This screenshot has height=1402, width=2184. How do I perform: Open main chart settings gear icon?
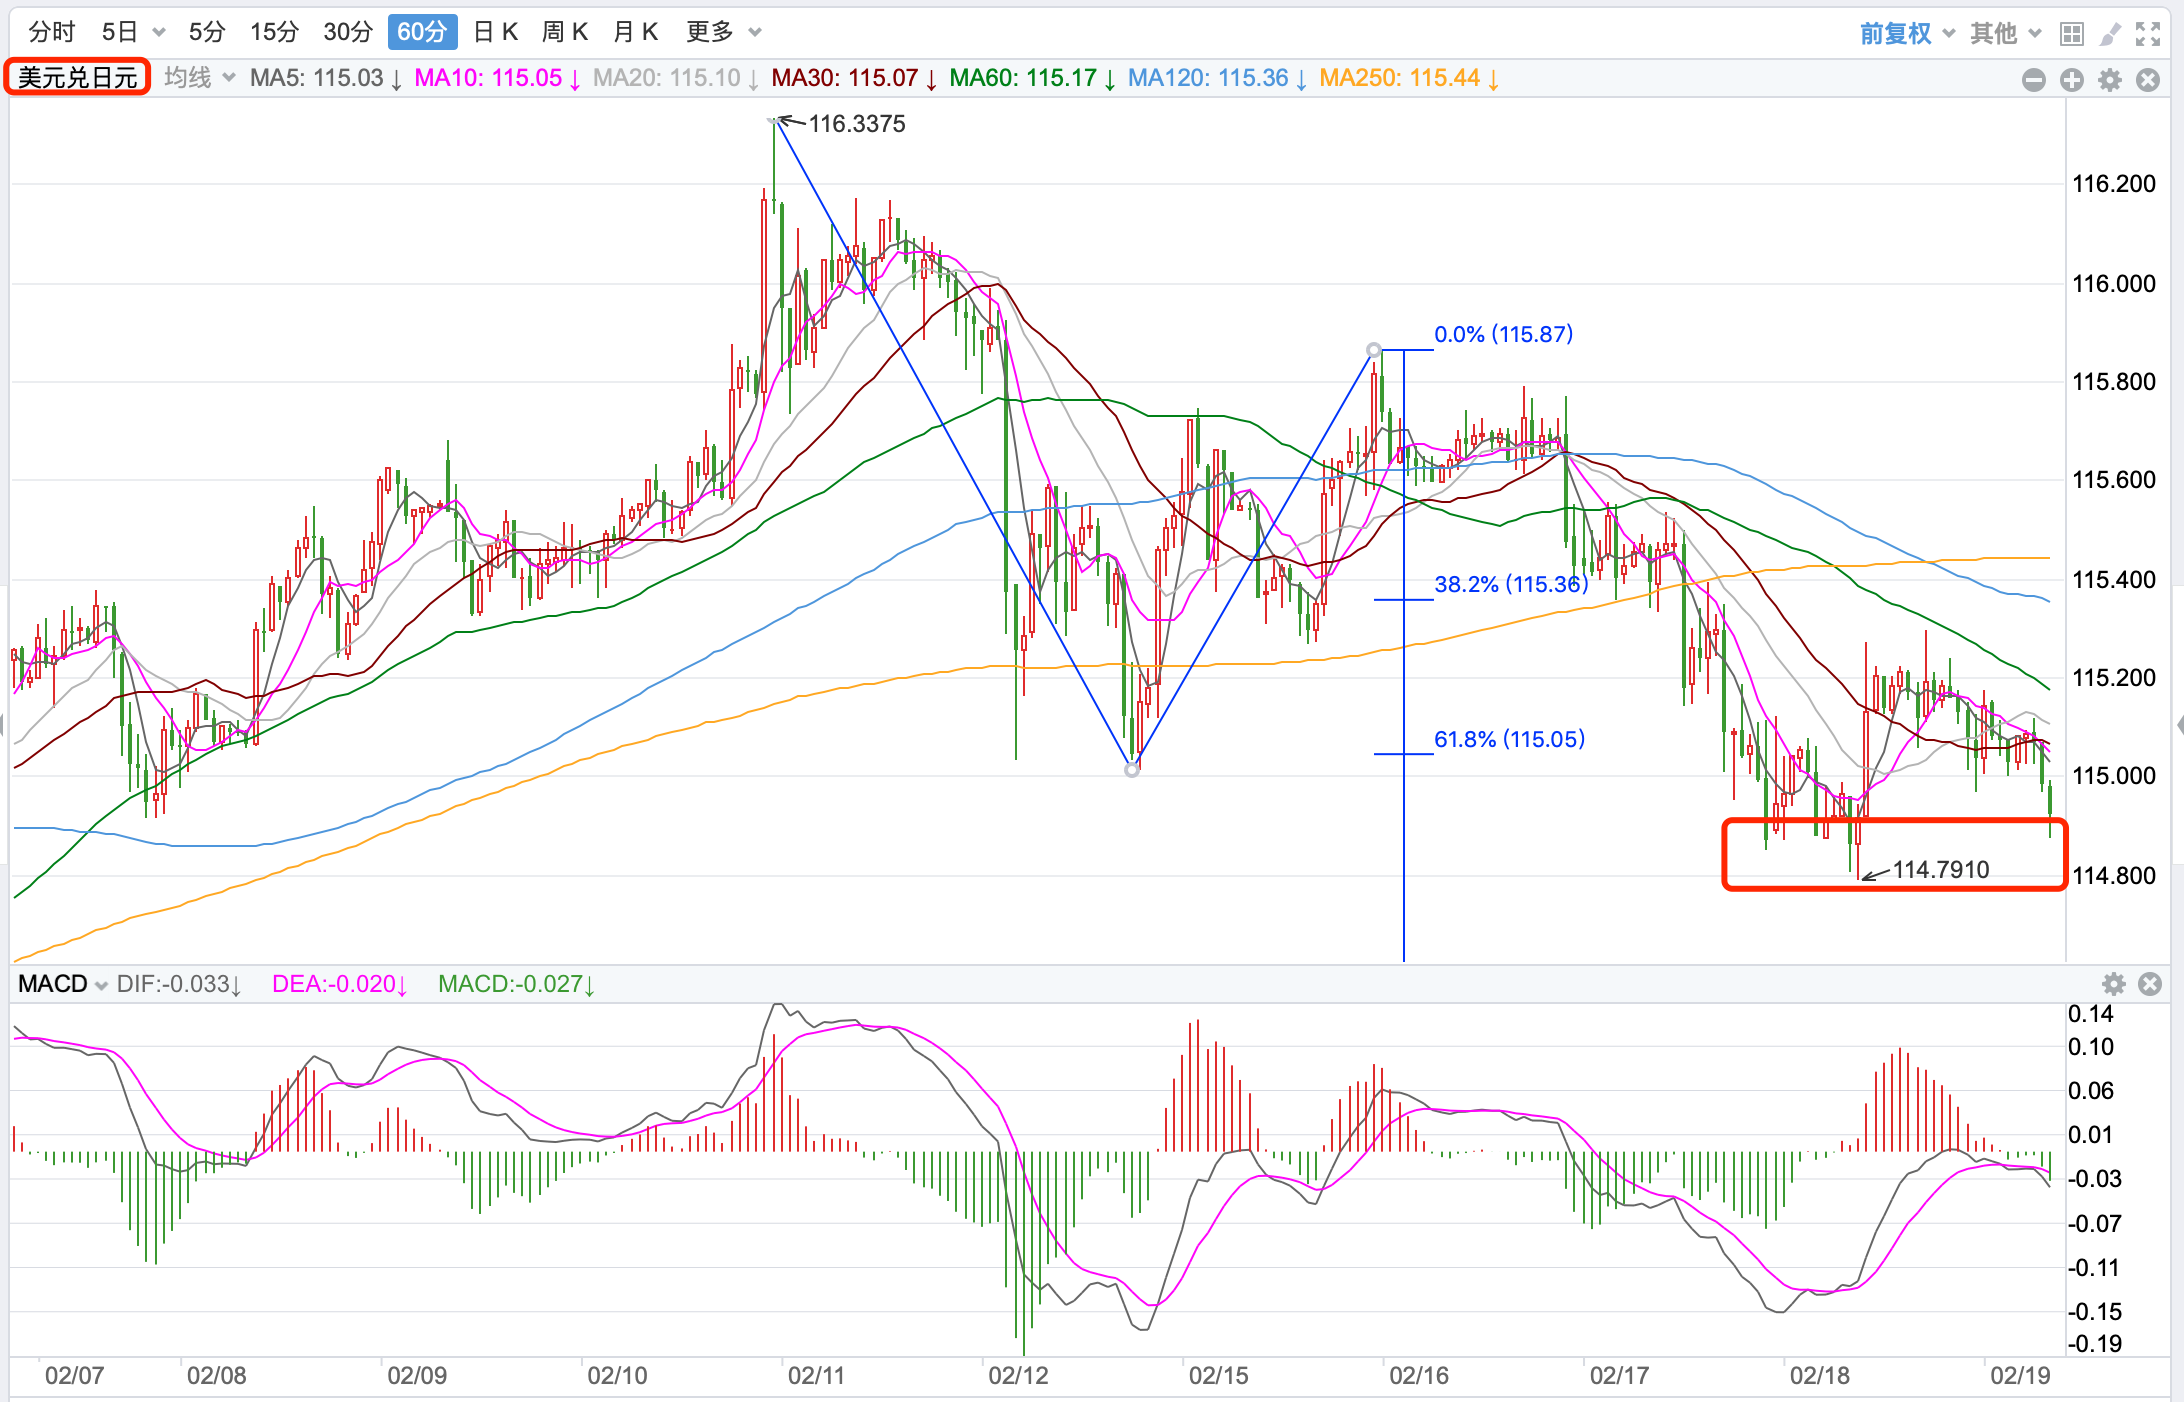tap(2110, 80)
